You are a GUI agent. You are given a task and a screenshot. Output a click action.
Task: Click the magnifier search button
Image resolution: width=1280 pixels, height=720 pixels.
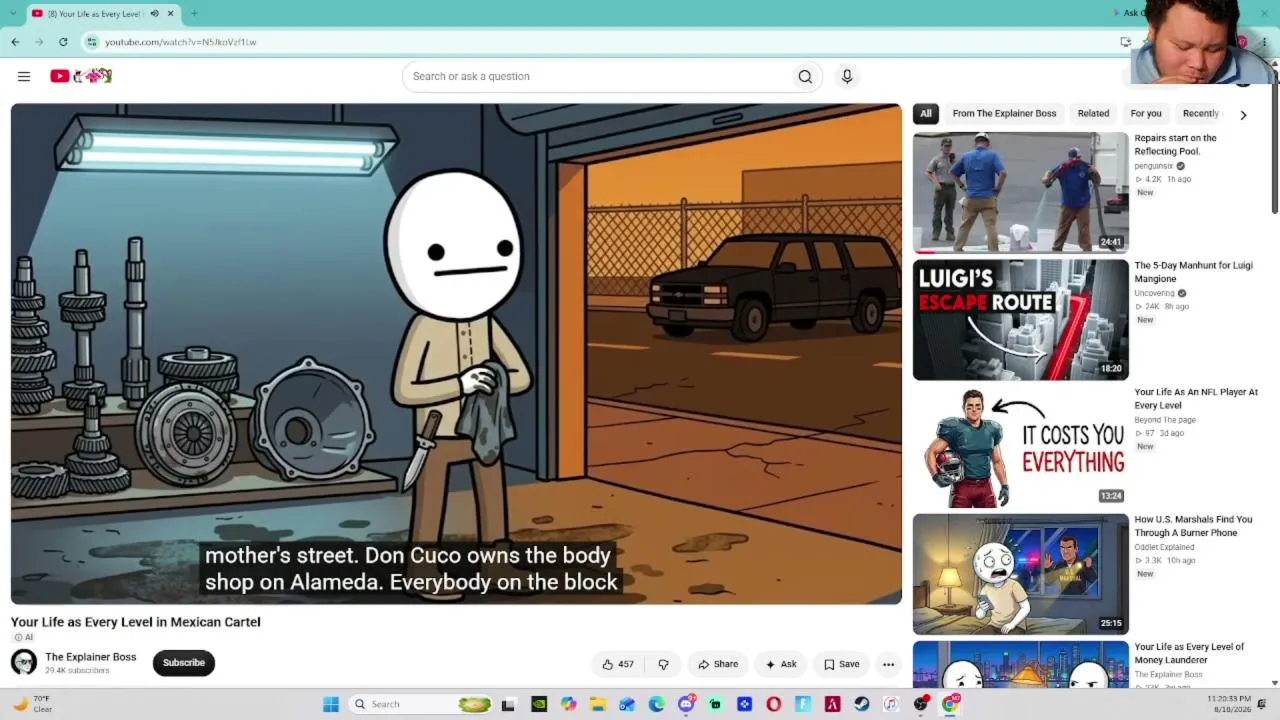pyautogui.click(x=805, y=76)
